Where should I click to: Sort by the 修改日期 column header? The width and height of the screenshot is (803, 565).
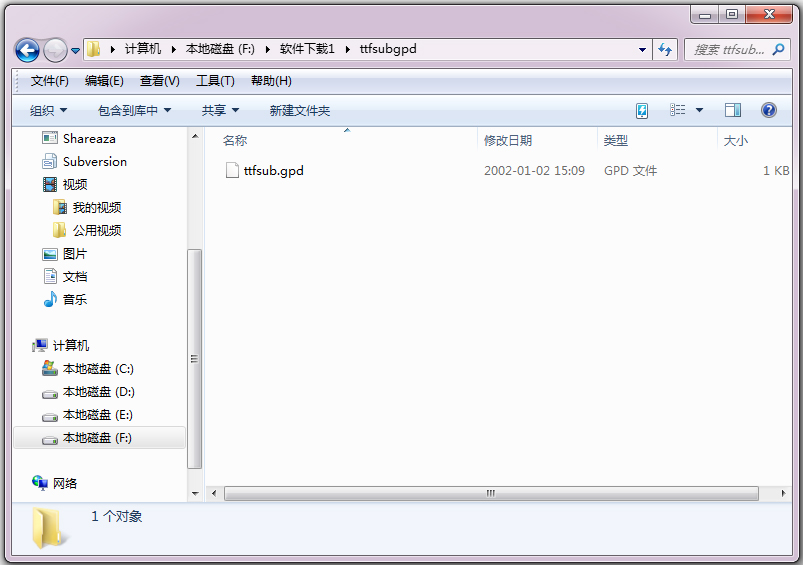click(537, 140)
